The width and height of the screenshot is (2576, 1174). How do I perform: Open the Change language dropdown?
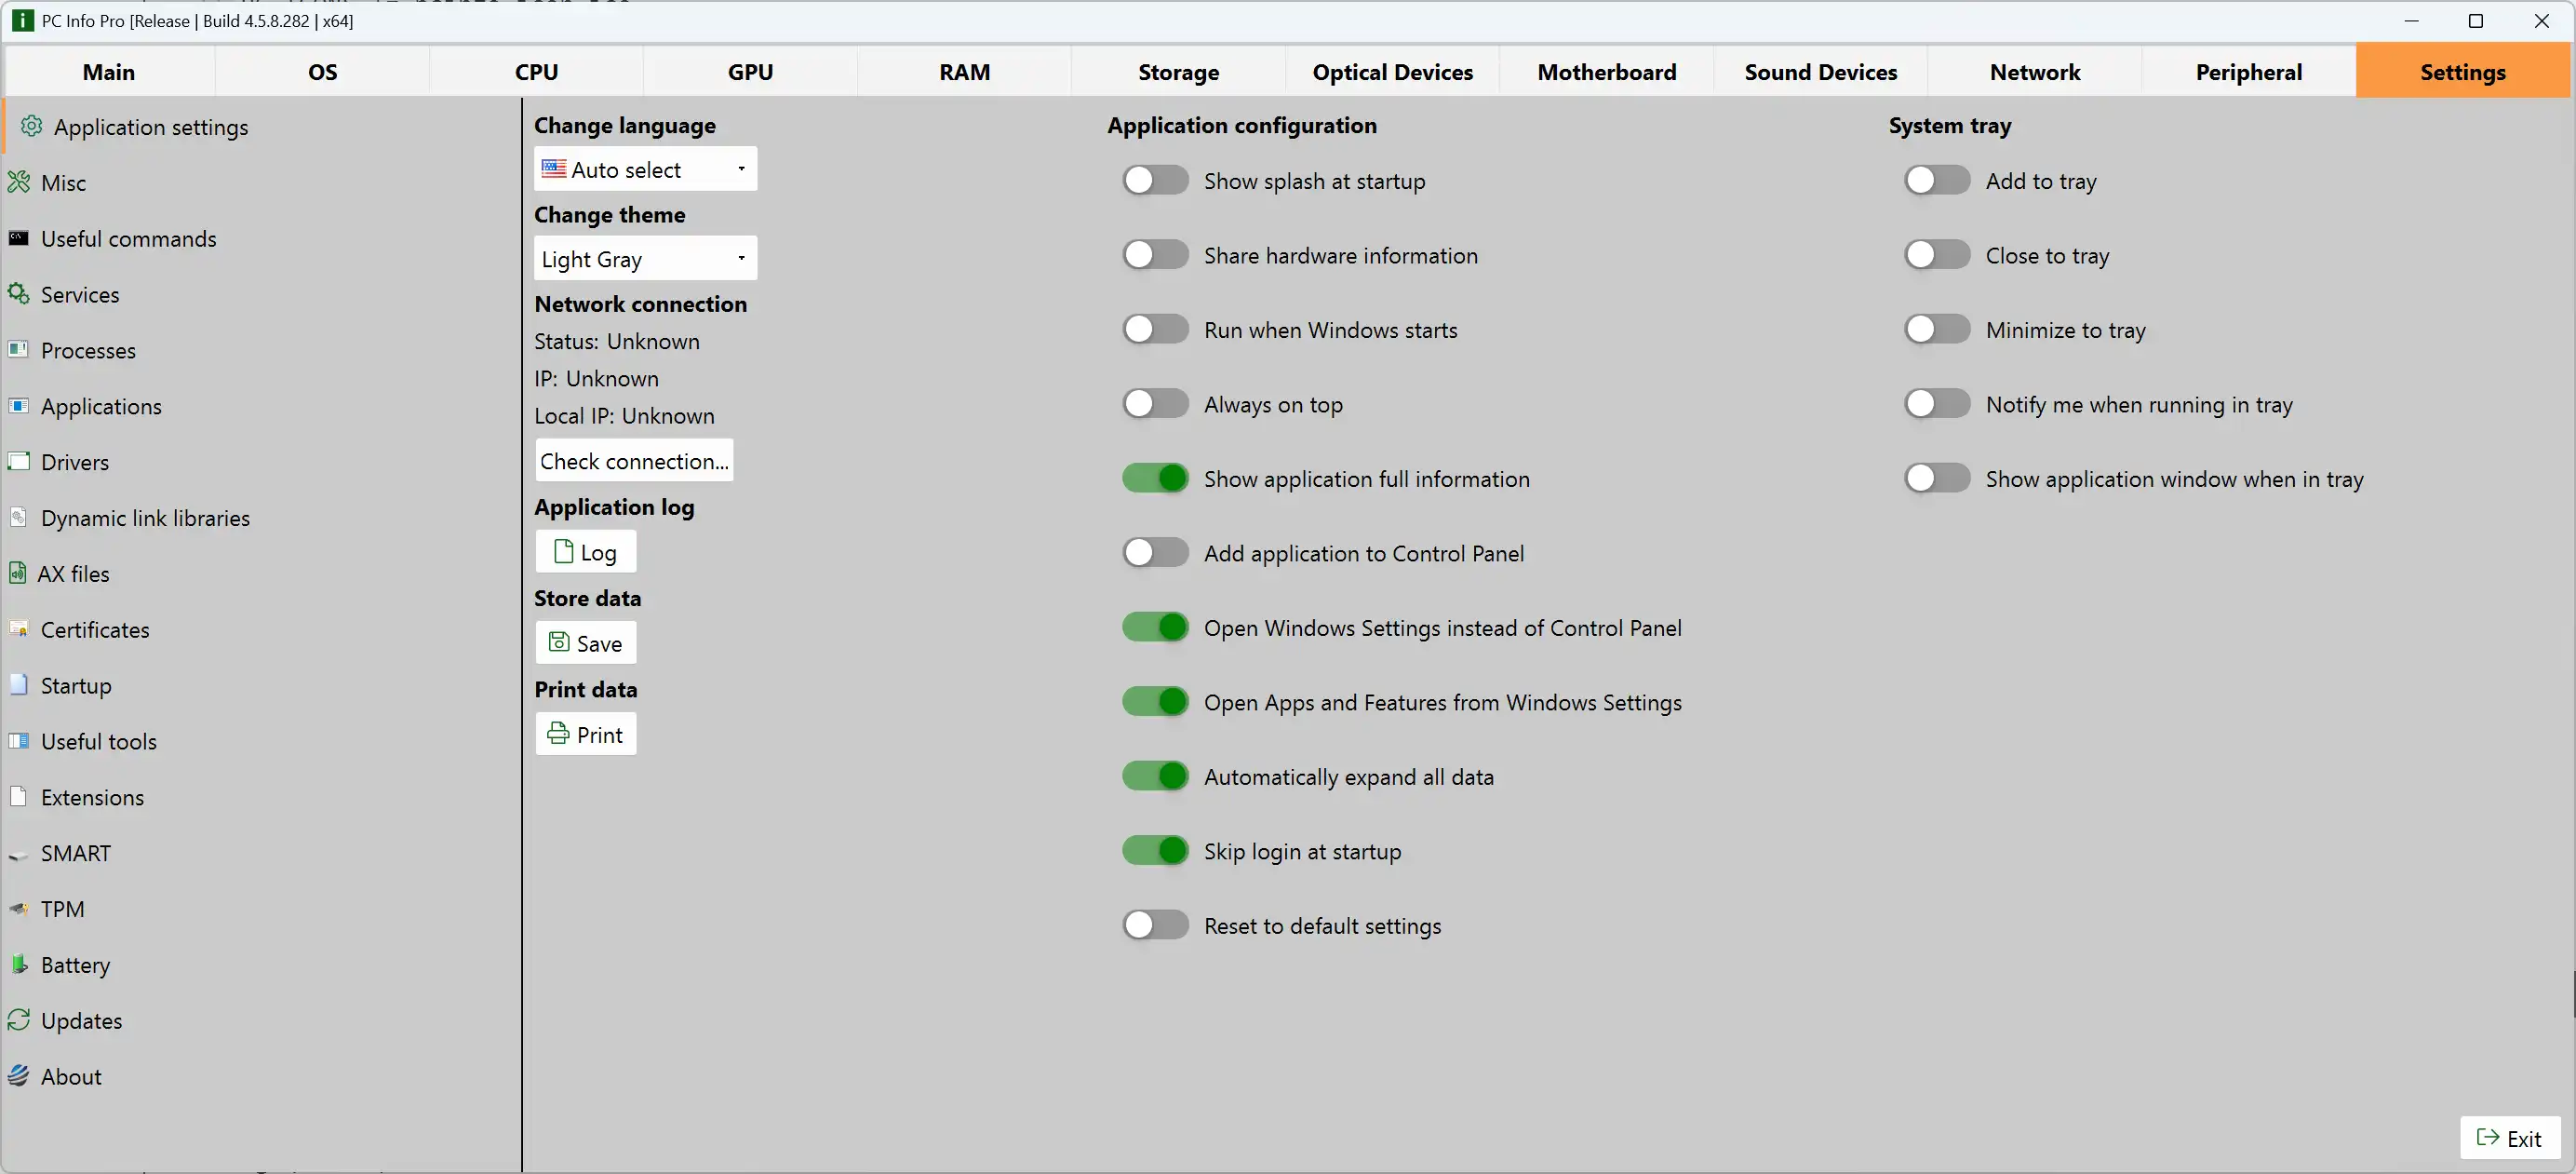645,169
